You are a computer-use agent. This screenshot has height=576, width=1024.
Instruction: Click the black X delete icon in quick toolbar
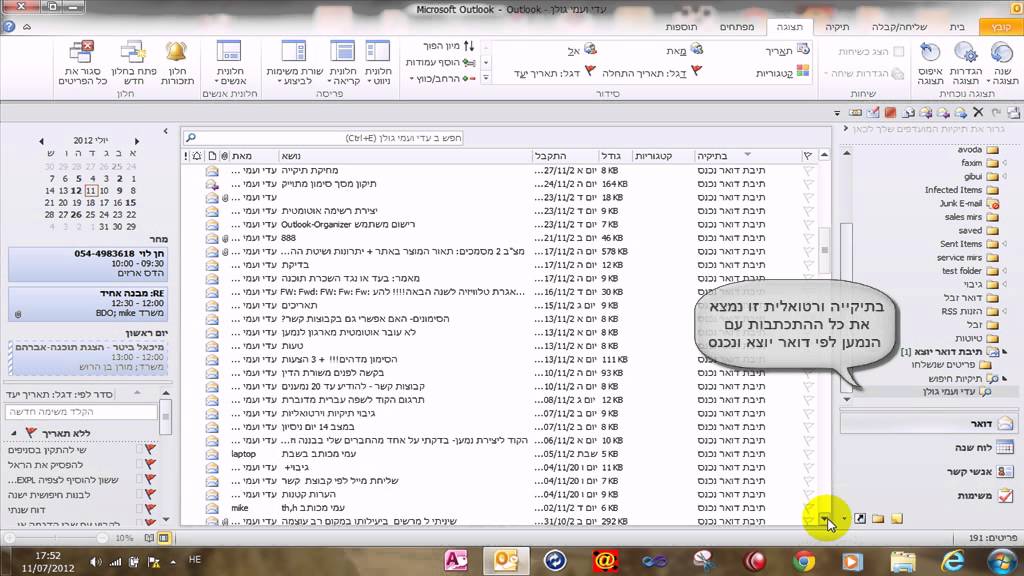coord(978,112)
